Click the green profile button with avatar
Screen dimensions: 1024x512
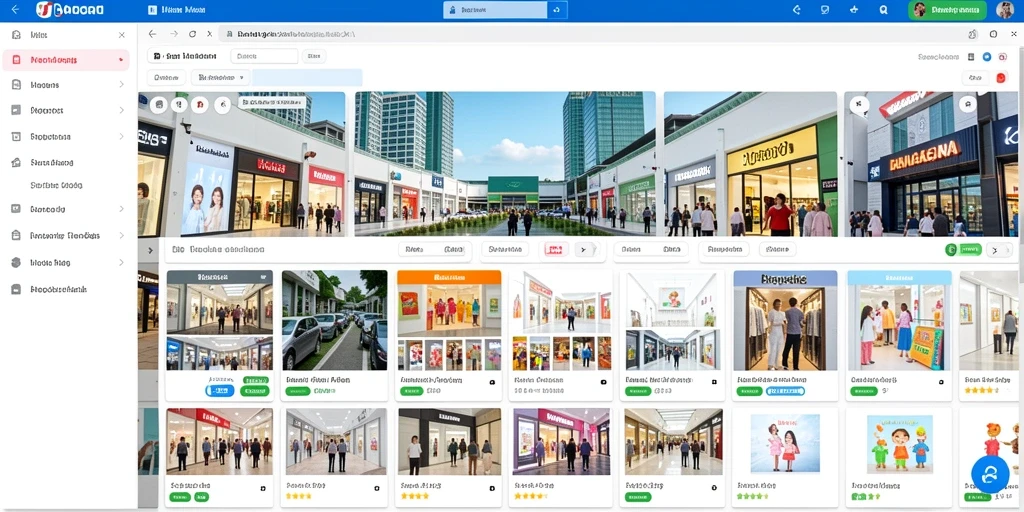tap(946, 10)
